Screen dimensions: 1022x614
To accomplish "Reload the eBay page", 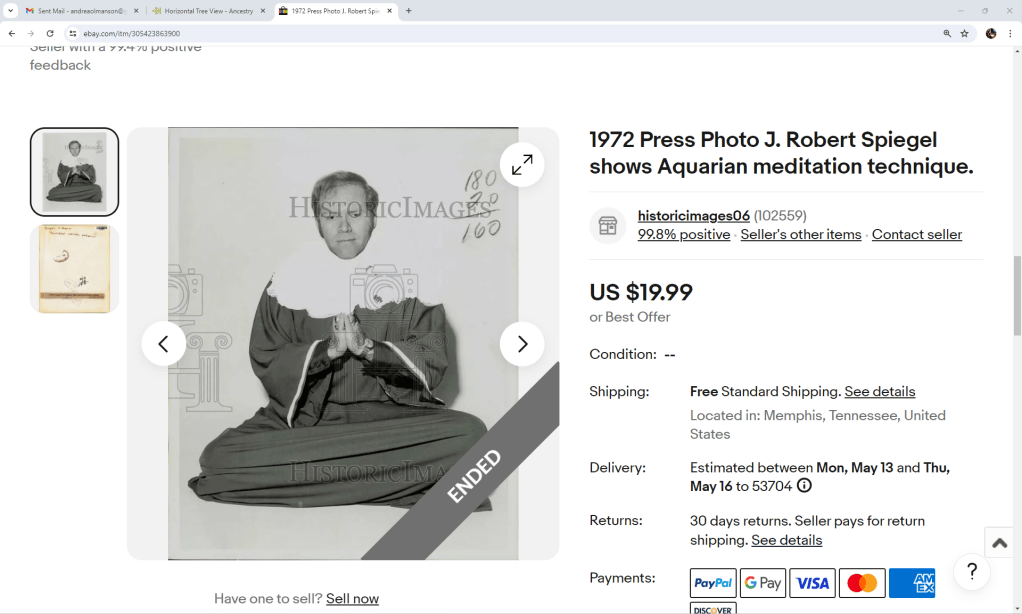I will click(50, 33).
